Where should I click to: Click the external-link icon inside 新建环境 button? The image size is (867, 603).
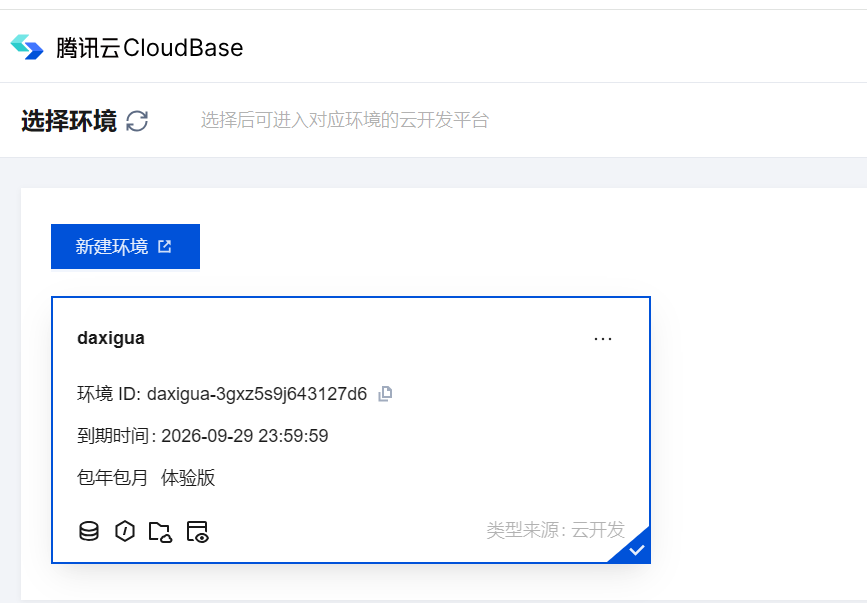[164, 245]
